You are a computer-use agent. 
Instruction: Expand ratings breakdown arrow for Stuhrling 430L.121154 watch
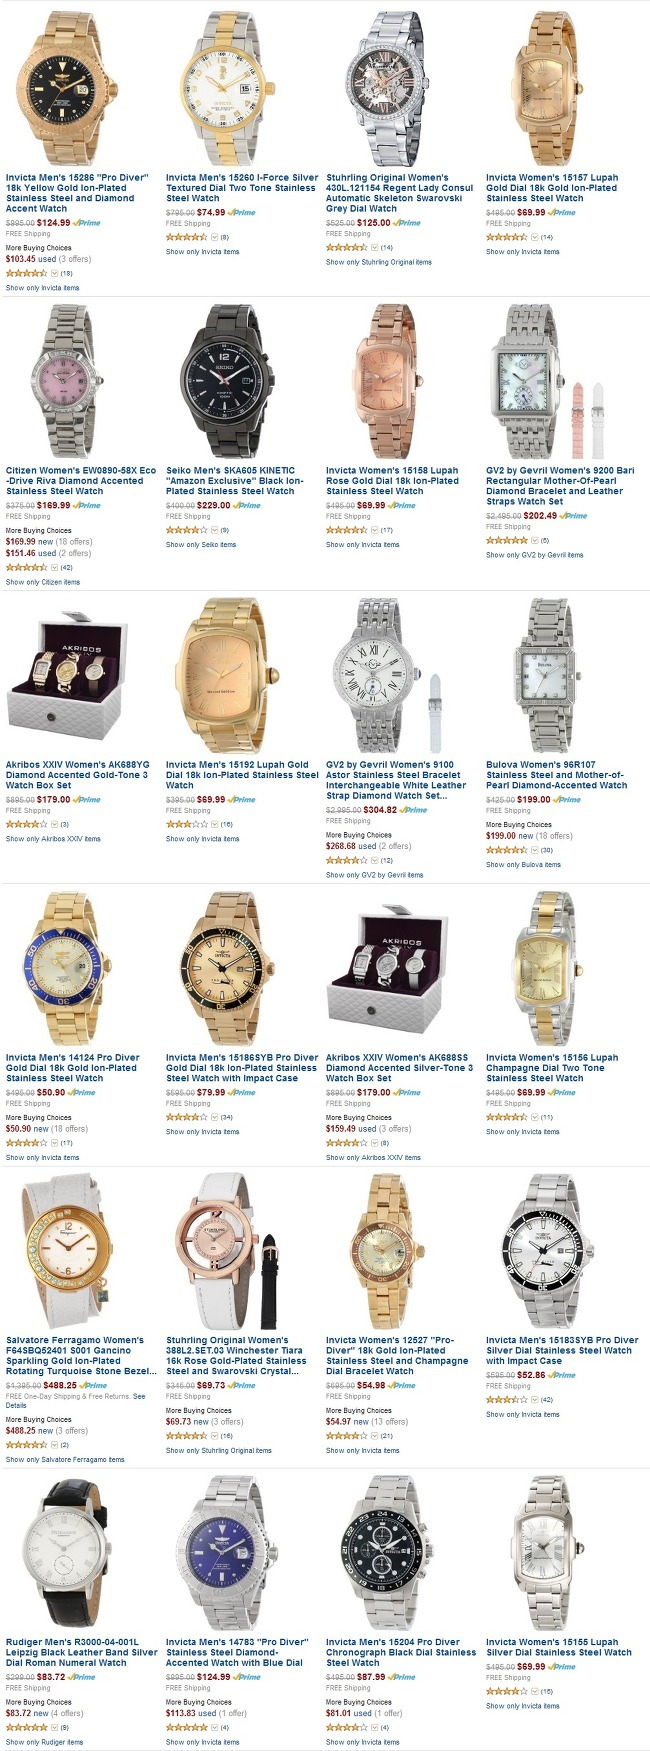coord(373,248)
